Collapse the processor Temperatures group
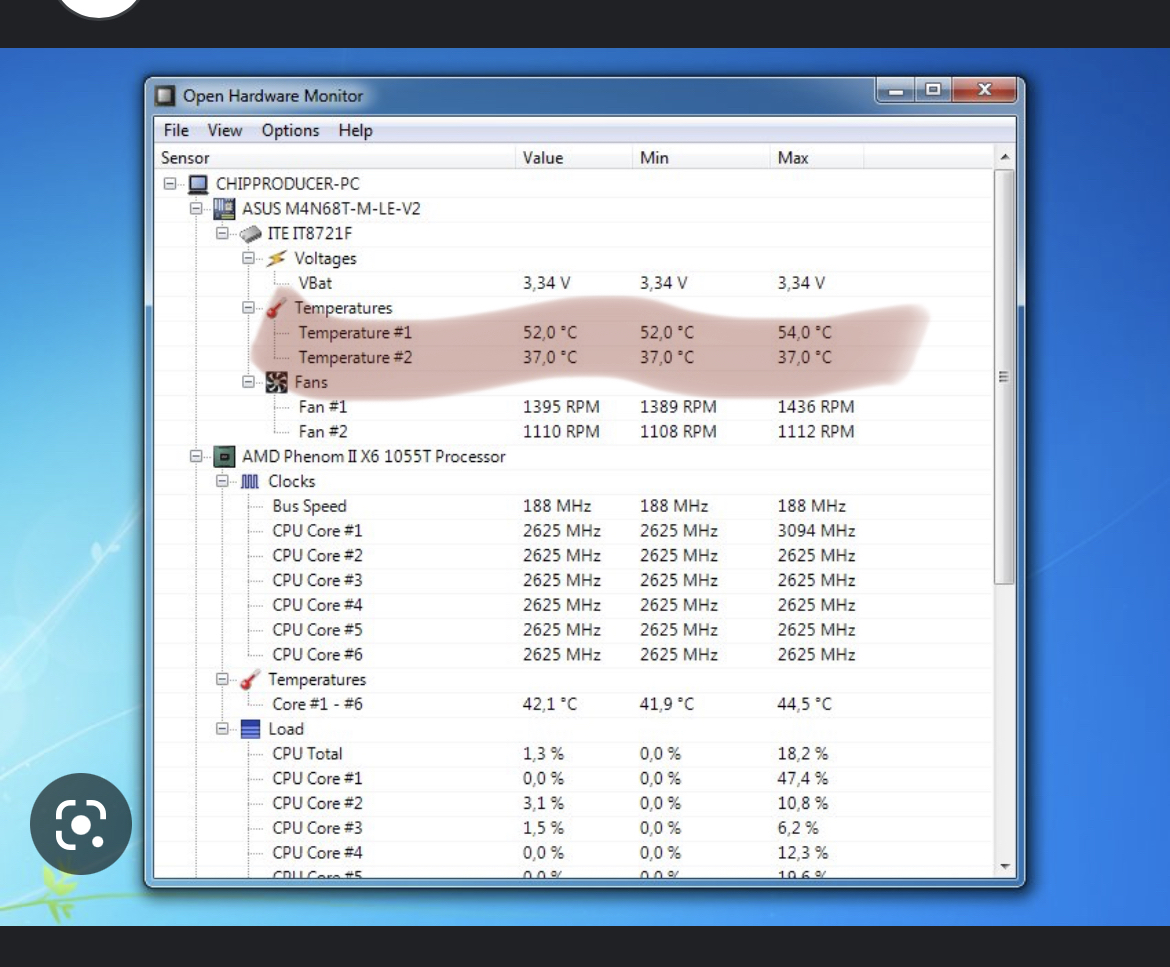The height and width of the screenshot is (967, 1170). pos(222,679)
